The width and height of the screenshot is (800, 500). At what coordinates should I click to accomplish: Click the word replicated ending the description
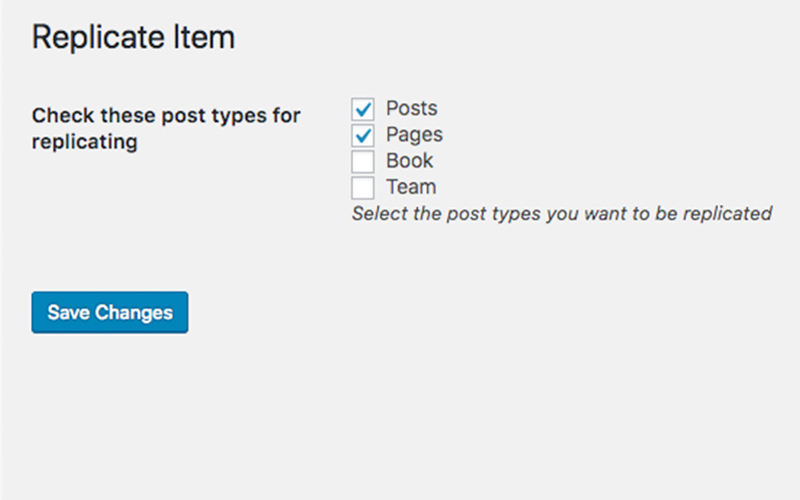(728, 214)
